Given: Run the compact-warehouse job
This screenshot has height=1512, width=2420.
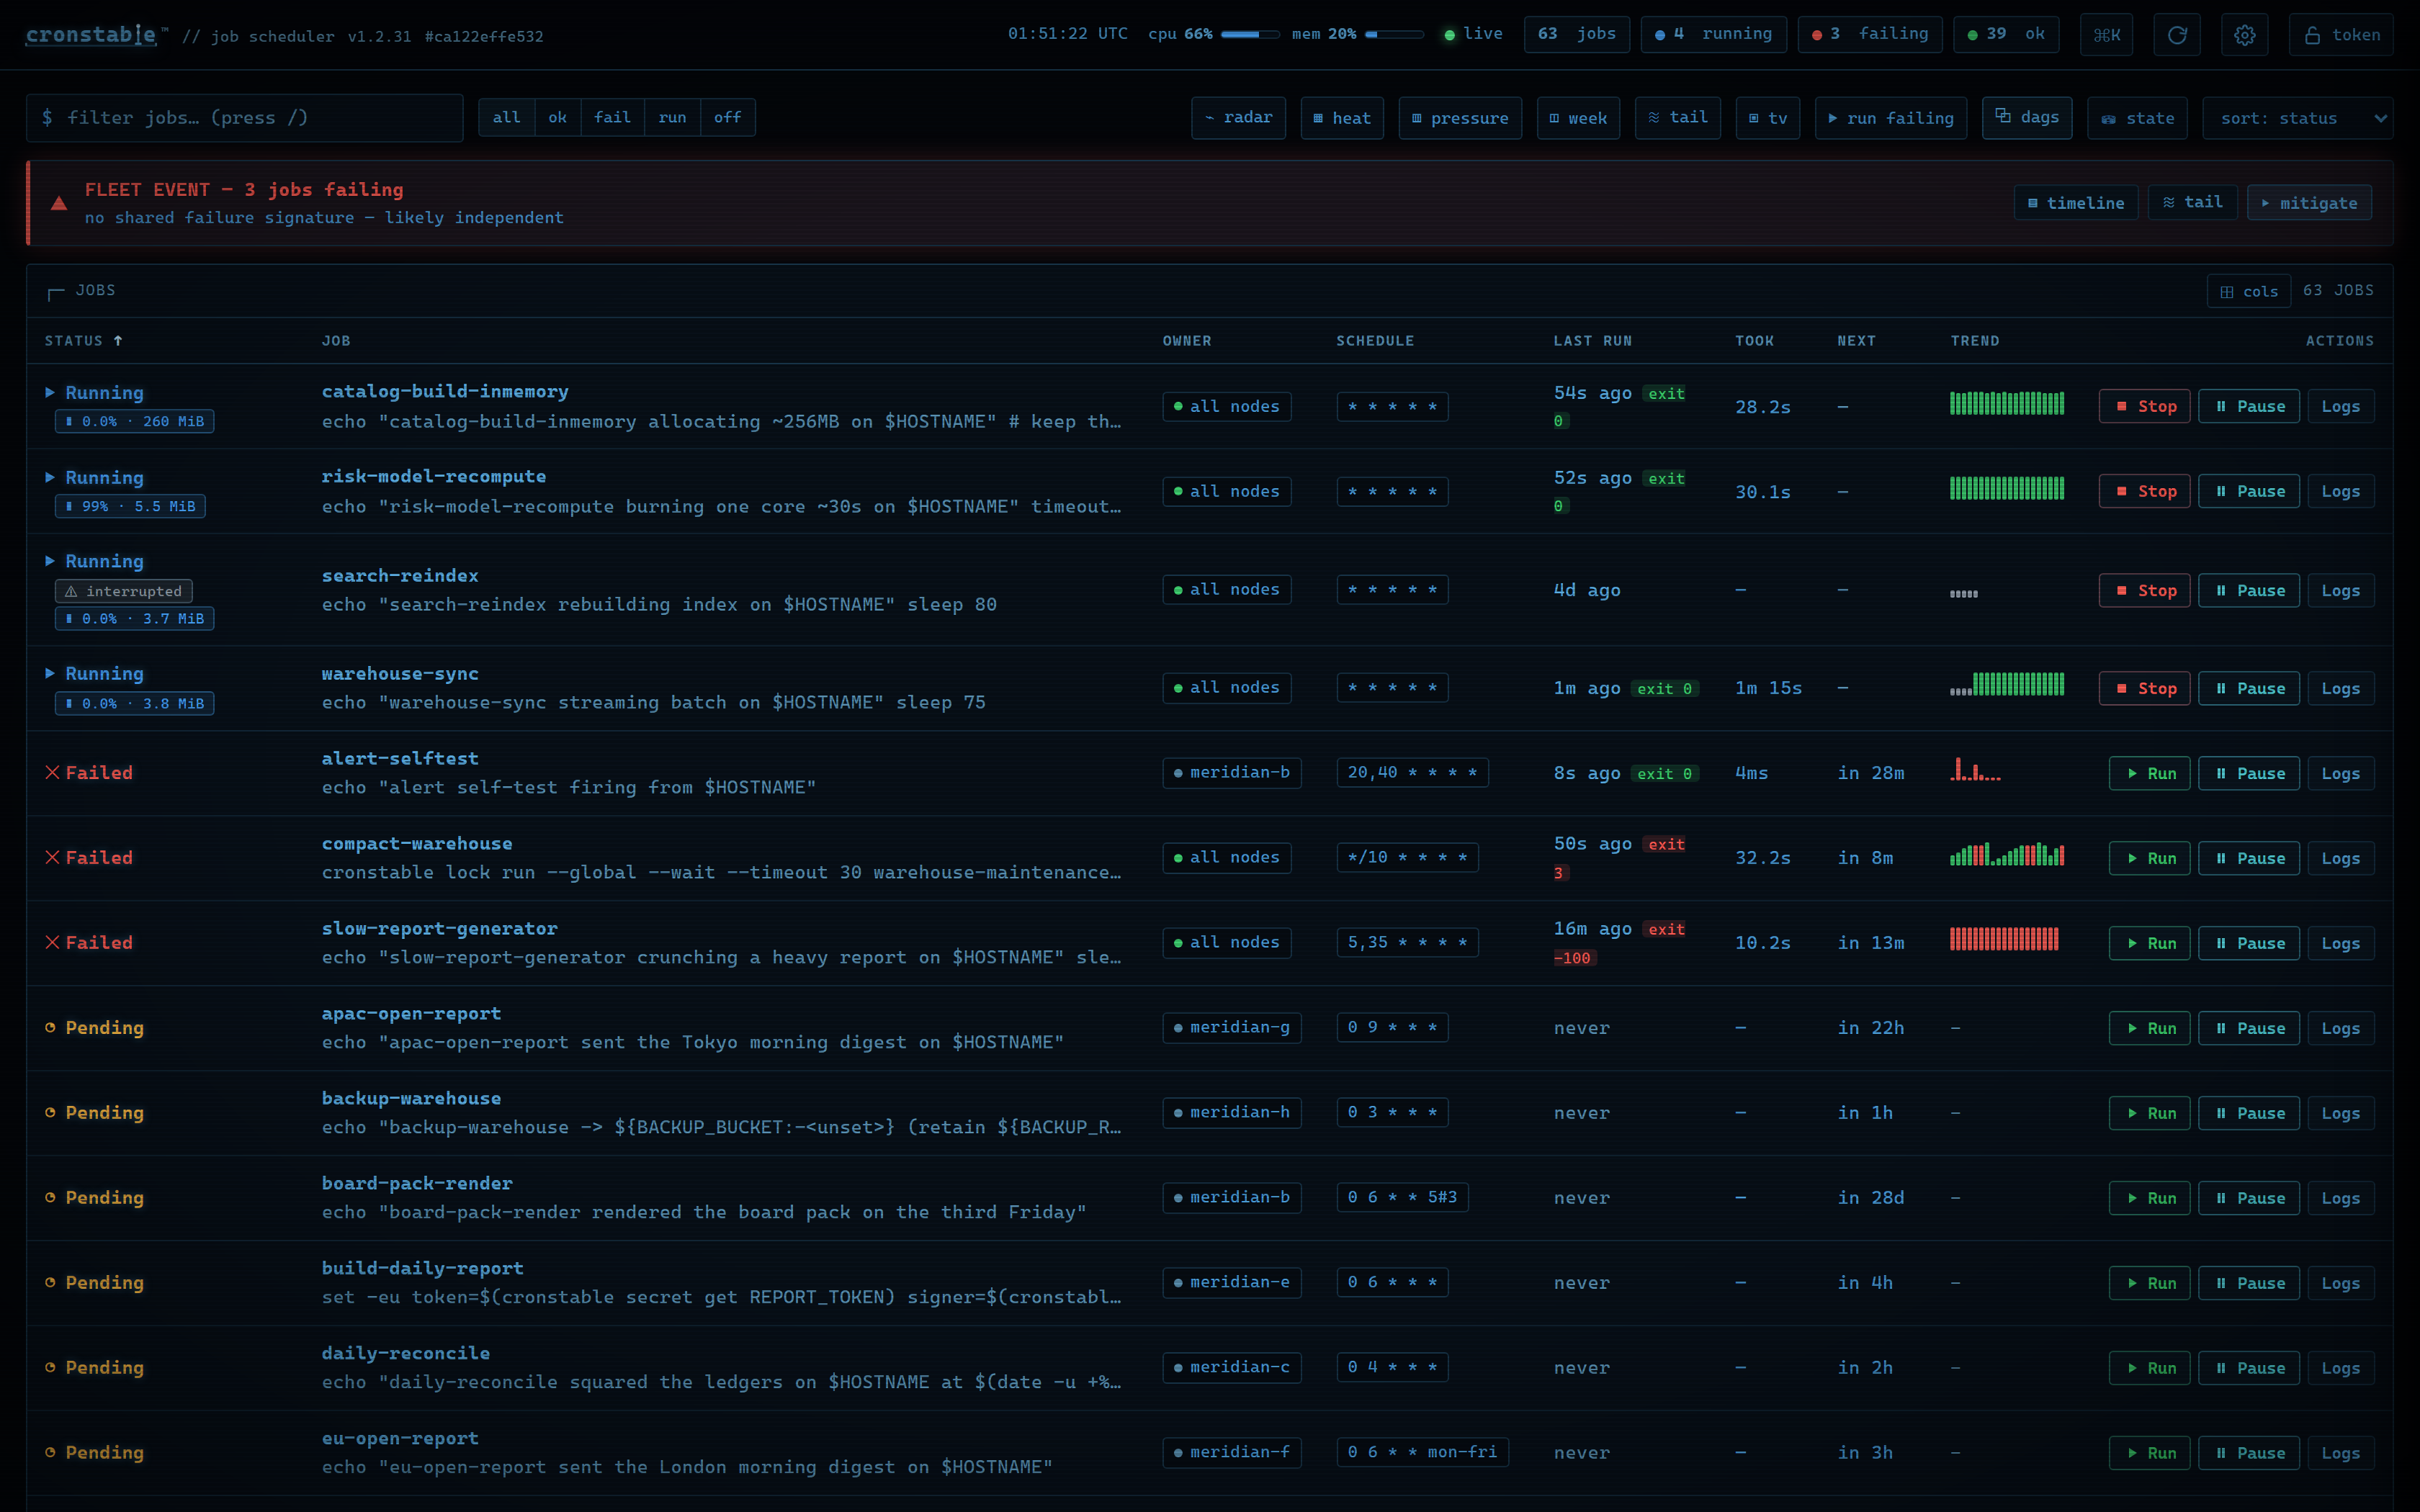Looking at the screenshot, I should (2150, 859).
